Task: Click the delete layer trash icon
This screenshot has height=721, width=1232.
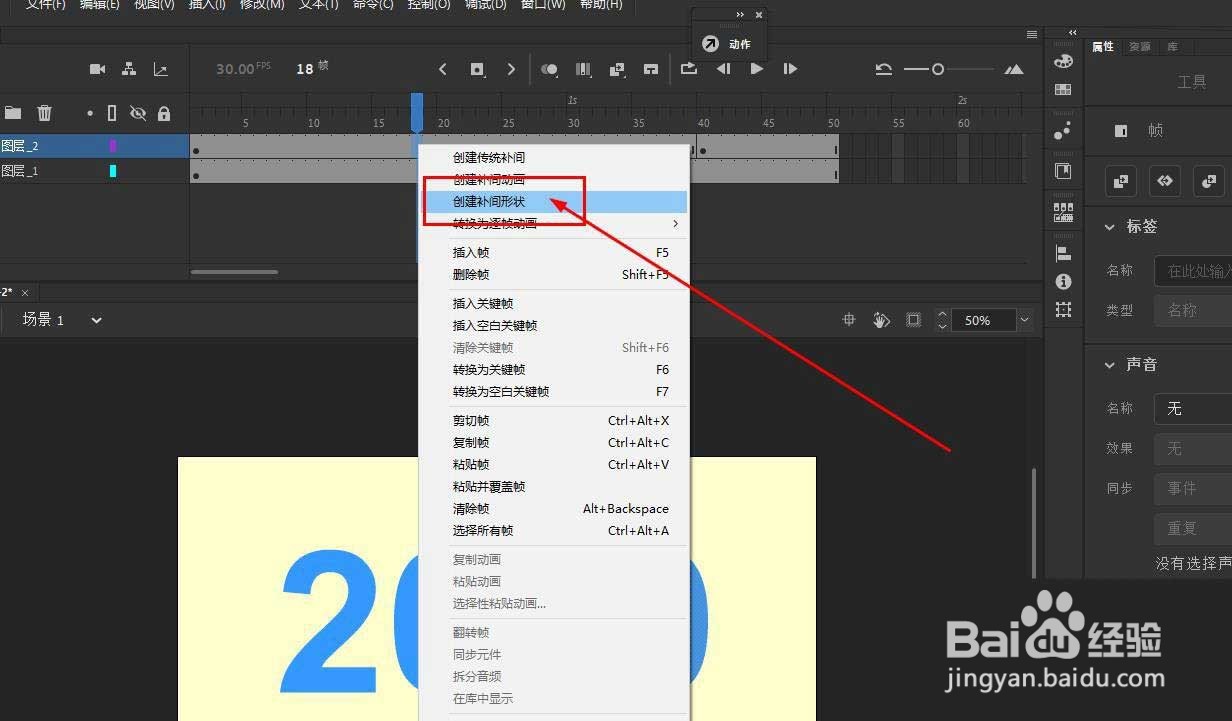Action: [x=45, y=113]
